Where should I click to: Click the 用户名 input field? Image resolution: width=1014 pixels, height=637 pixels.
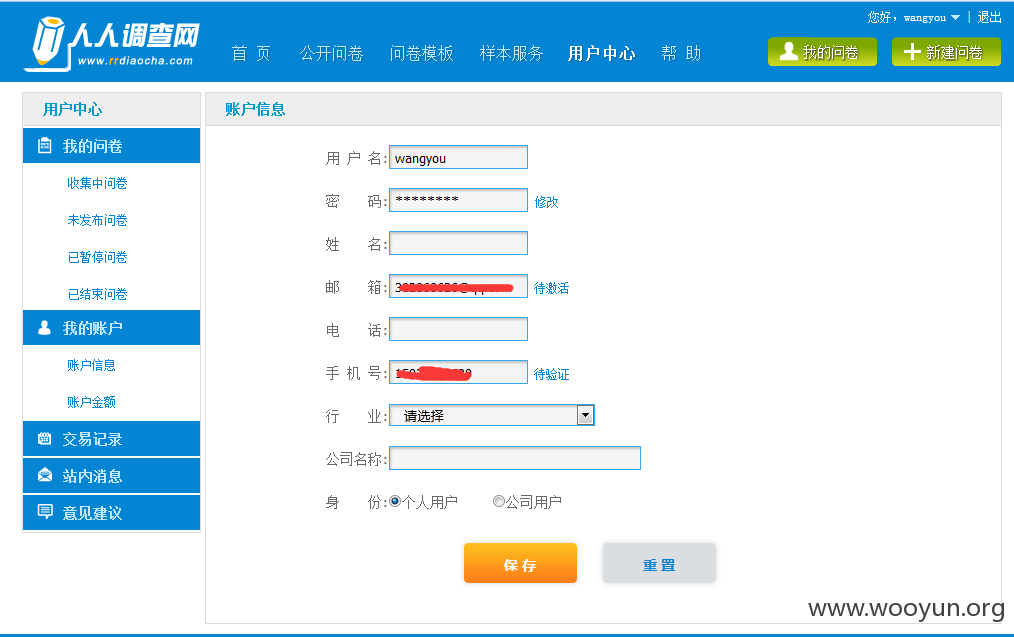coord(458,157)
